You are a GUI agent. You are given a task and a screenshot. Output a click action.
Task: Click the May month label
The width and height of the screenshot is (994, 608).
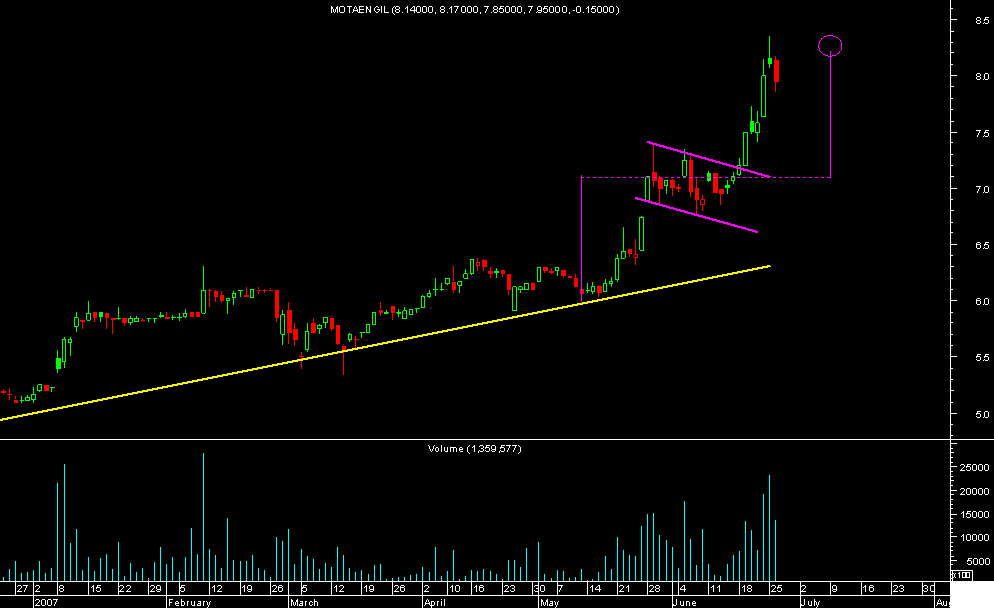tap(550, 602)
